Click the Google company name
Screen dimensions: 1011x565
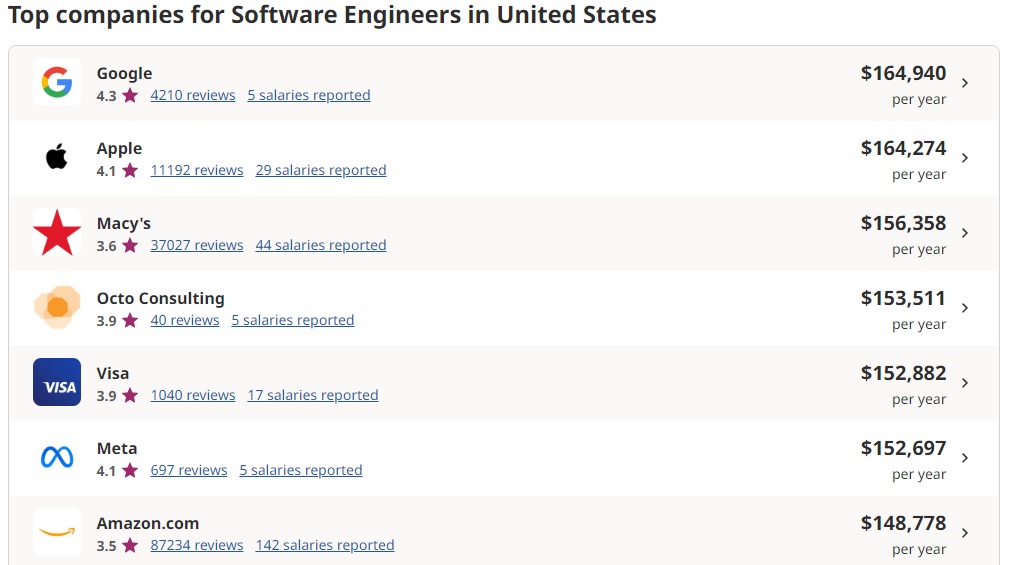124,74
